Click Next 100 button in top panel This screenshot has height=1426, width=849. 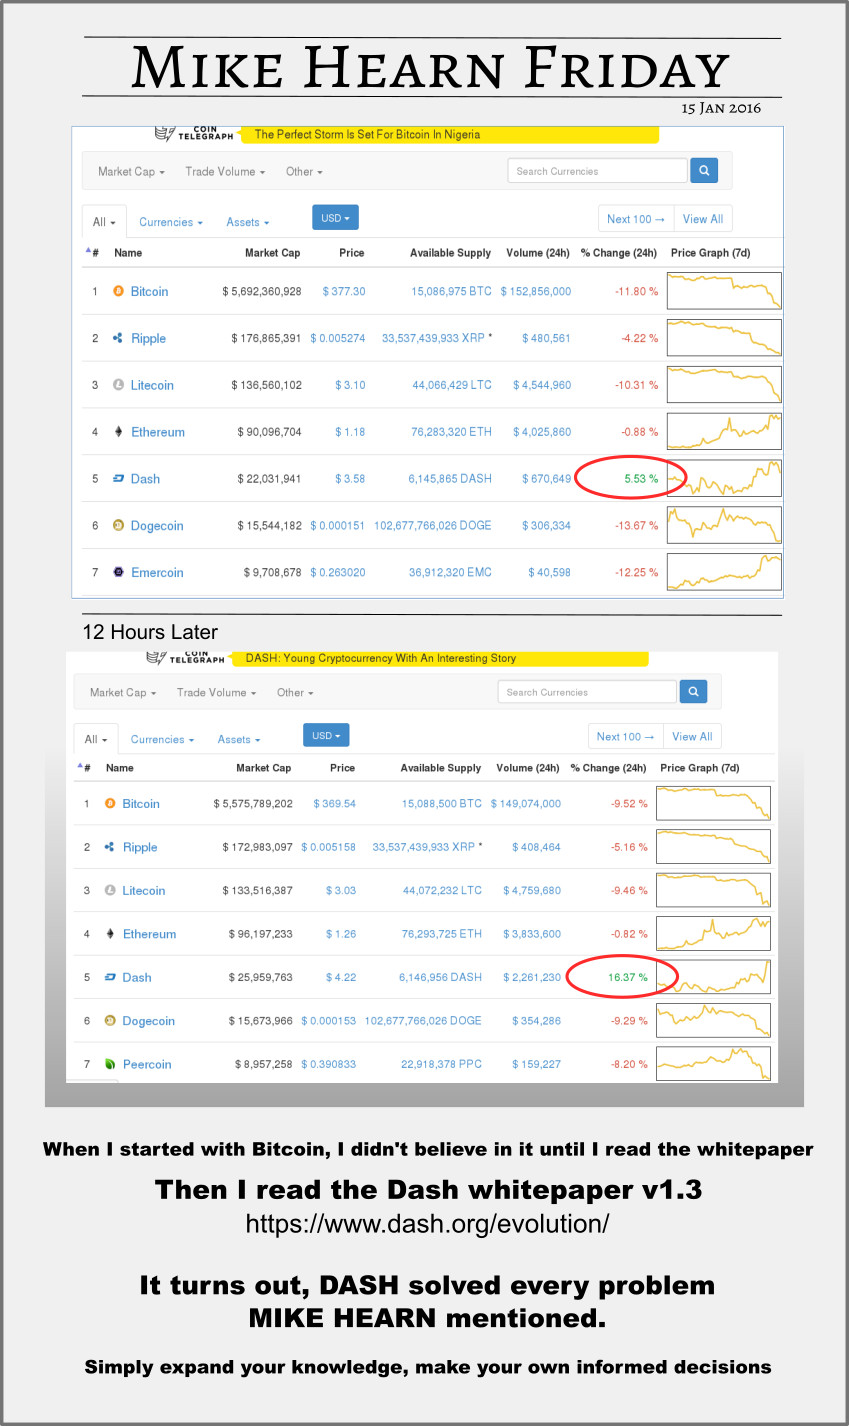pos(636,219)
